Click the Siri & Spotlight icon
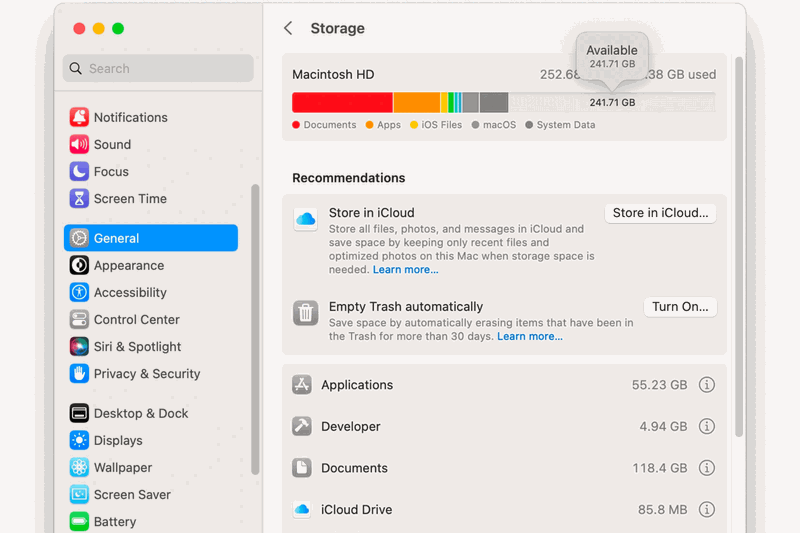The width and height of the screenshot is (800, 533). click(79, 346)
